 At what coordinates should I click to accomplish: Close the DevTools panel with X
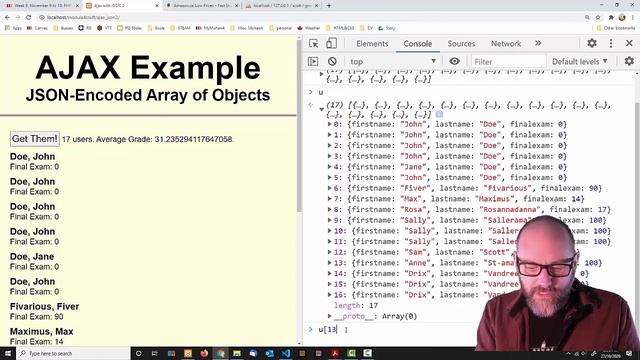click(x=629, y=43)
